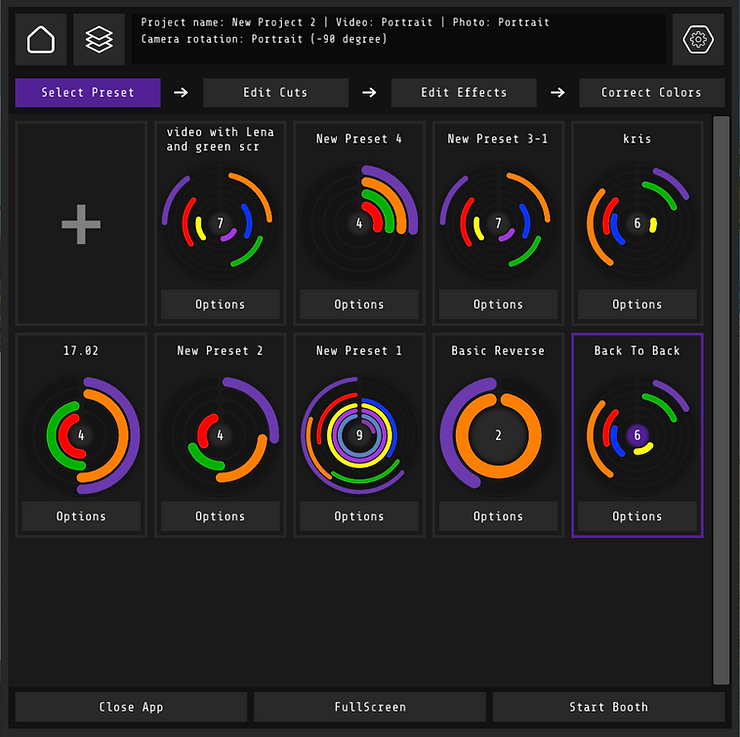Select Basic Reverse ring diagram
740x737 pixels.
coord(498,435)
